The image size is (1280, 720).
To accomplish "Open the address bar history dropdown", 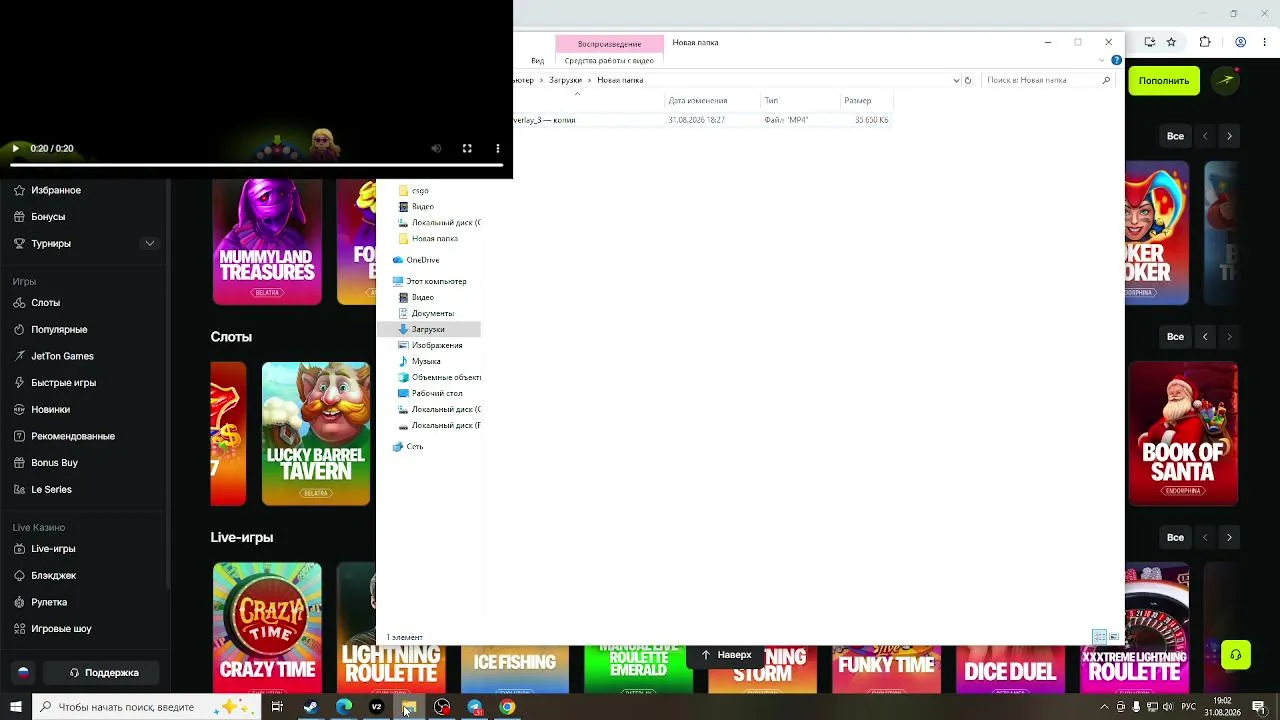I will coord(956,80).
